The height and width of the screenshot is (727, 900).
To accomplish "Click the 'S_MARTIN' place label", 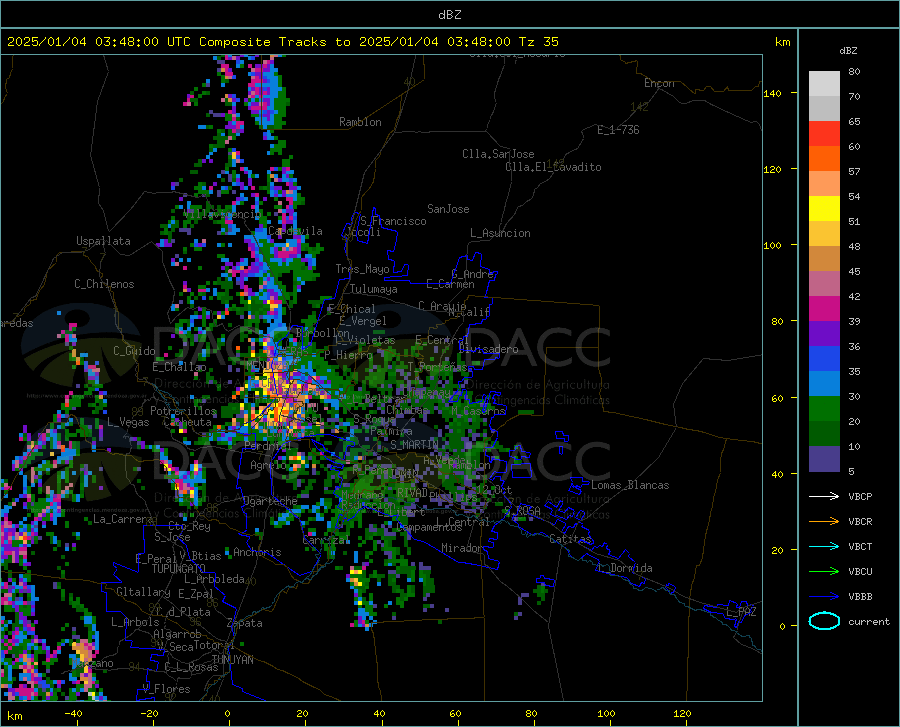I will click(414, 445).
